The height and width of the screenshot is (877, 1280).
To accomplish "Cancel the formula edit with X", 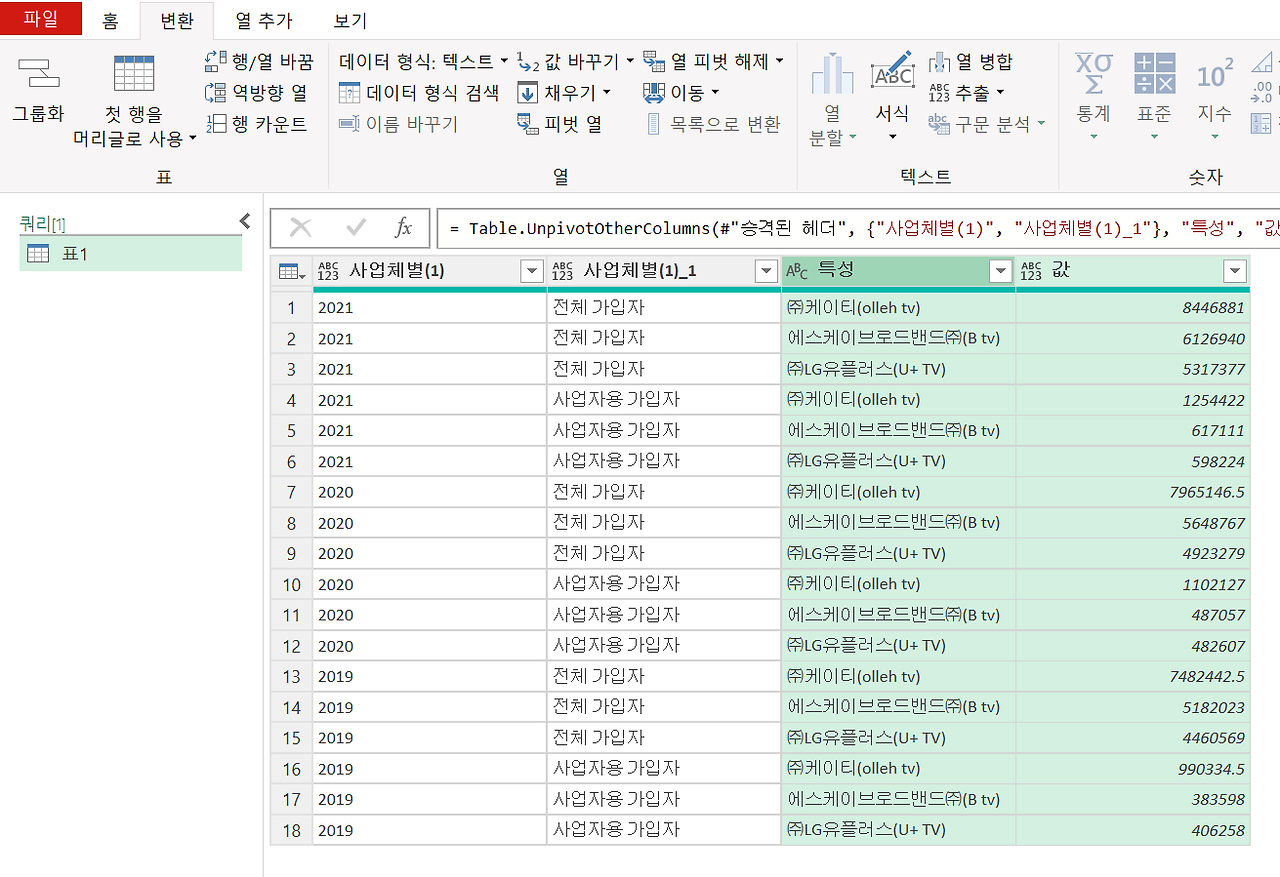I will pos(300,228).
